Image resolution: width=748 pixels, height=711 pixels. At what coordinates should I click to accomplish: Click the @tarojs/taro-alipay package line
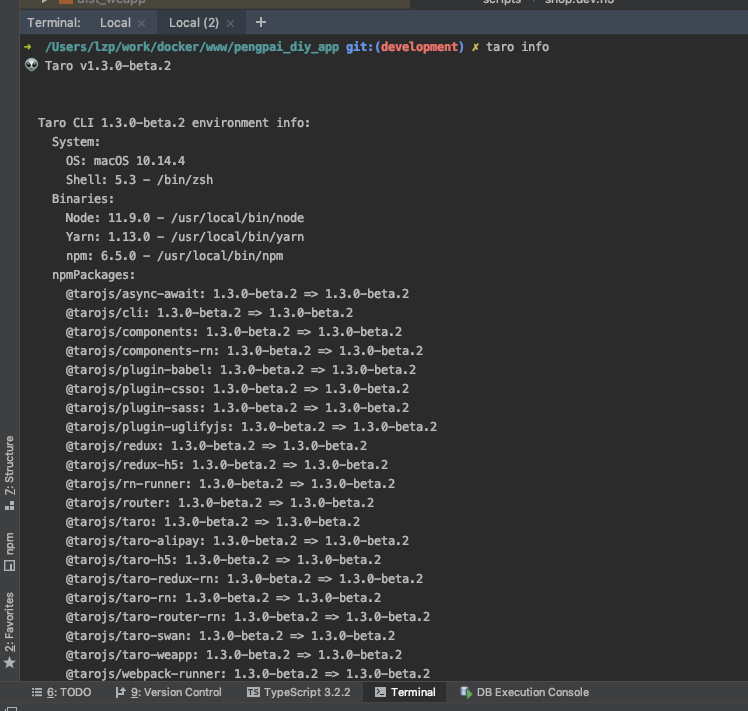point(237,541)
